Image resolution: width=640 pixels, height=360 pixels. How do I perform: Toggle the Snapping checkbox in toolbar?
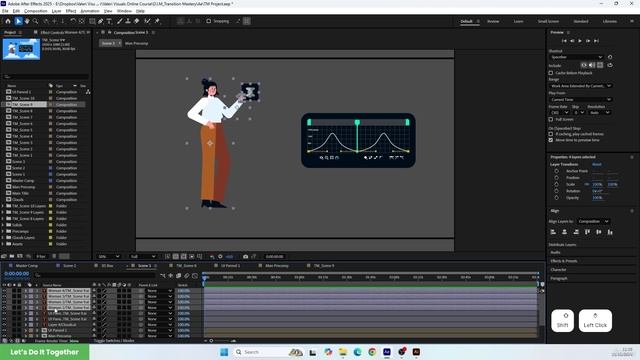pos(209,21)
